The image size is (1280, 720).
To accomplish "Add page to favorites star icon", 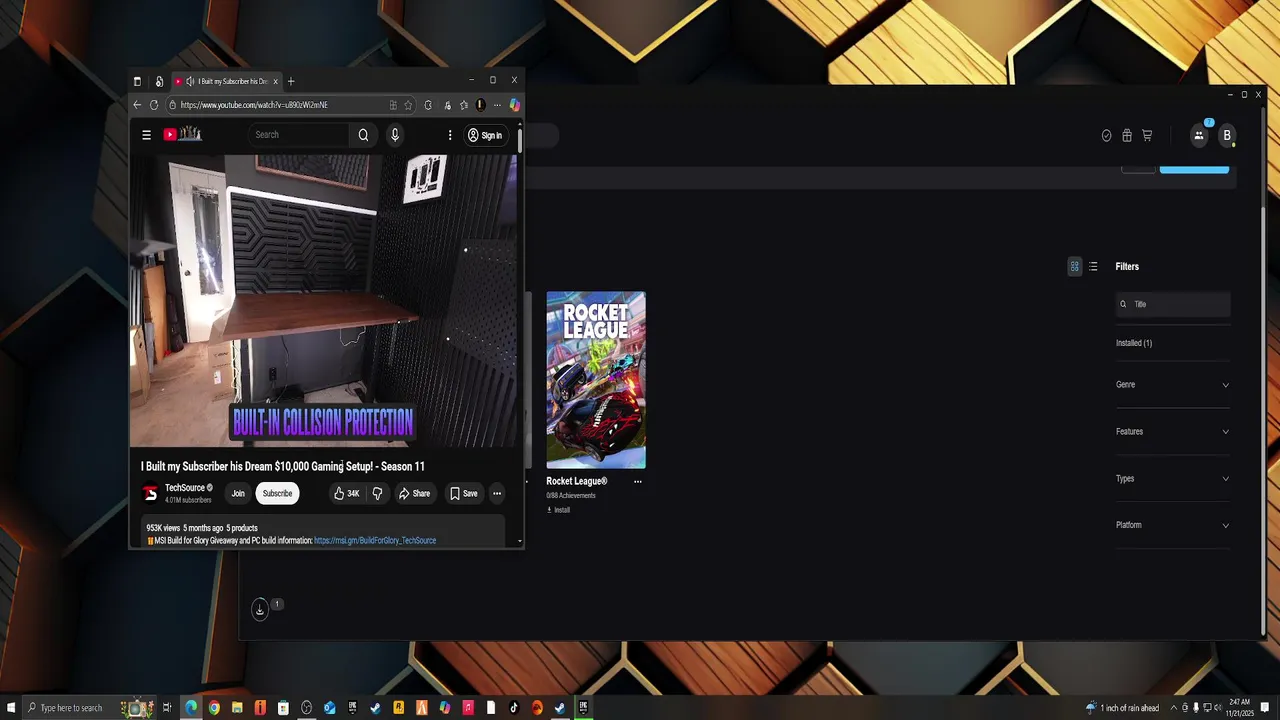I will click(x=408, y=105).
